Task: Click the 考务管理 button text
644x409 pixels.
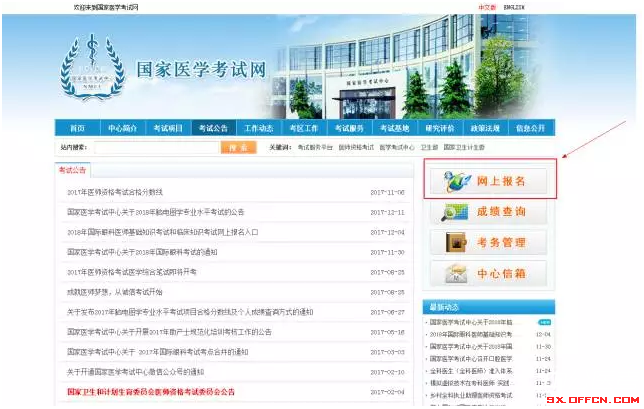Action: [x=501, y=243]
